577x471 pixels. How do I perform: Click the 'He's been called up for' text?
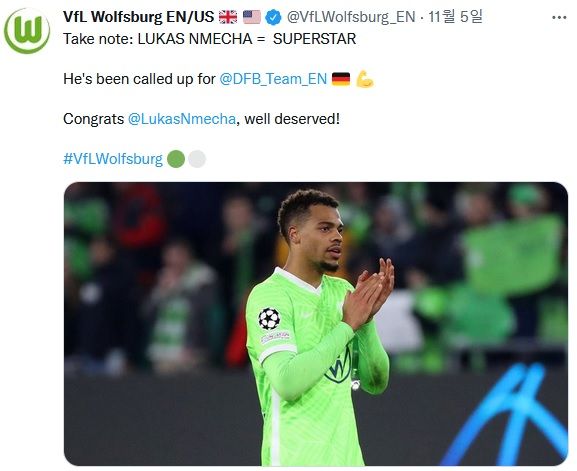[139, 79]
